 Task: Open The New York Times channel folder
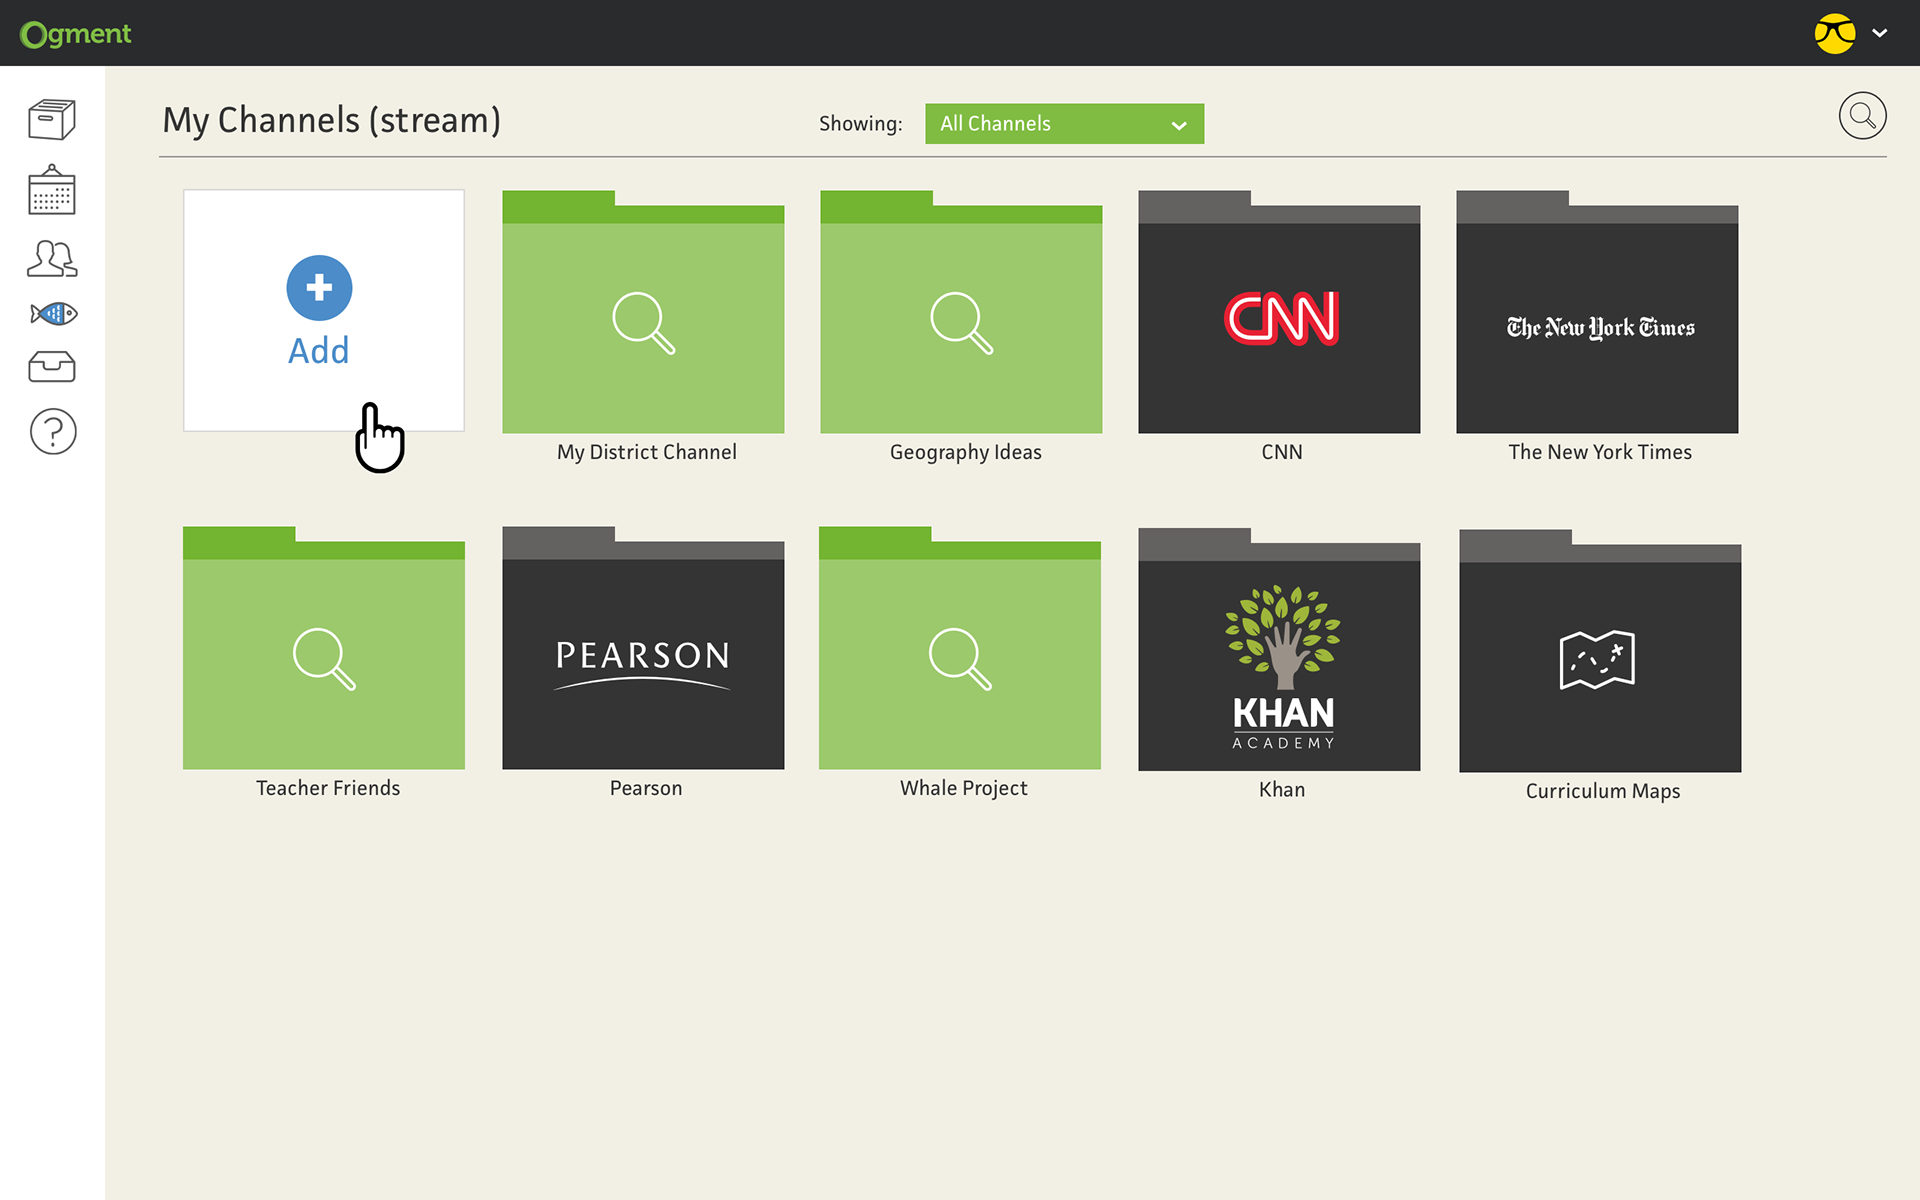[1597, 312]
